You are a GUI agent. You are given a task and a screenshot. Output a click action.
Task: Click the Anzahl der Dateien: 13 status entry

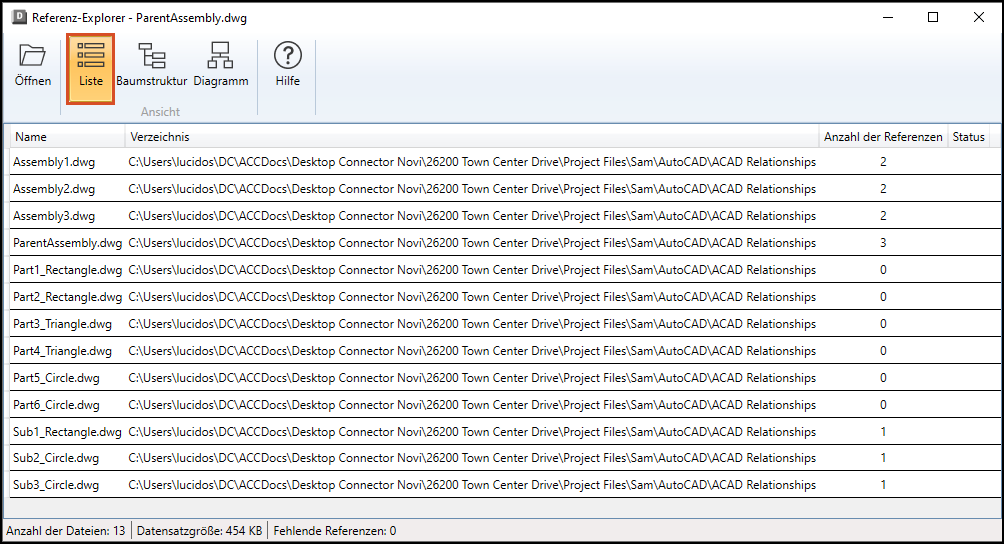(66, 531)
